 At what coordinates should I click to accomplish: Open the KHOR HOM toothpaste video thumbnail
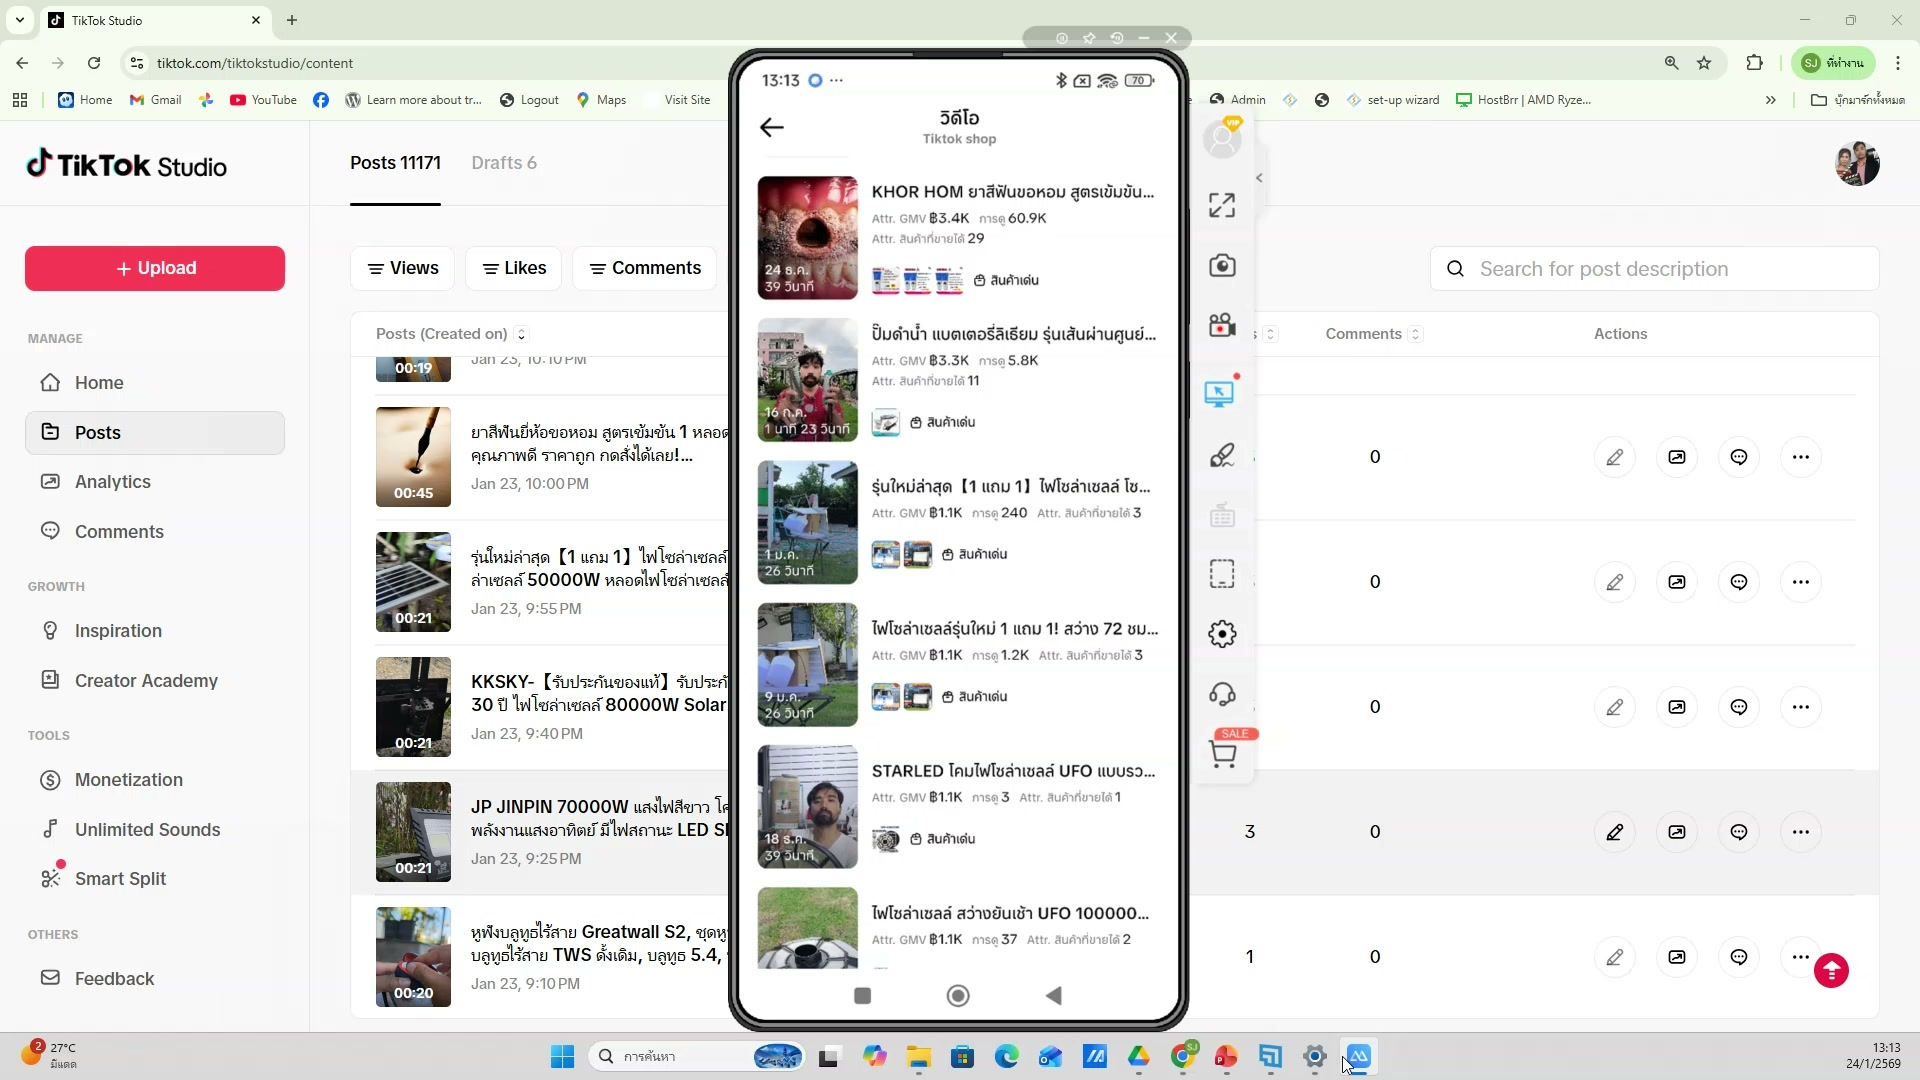[x=807, y=238]
